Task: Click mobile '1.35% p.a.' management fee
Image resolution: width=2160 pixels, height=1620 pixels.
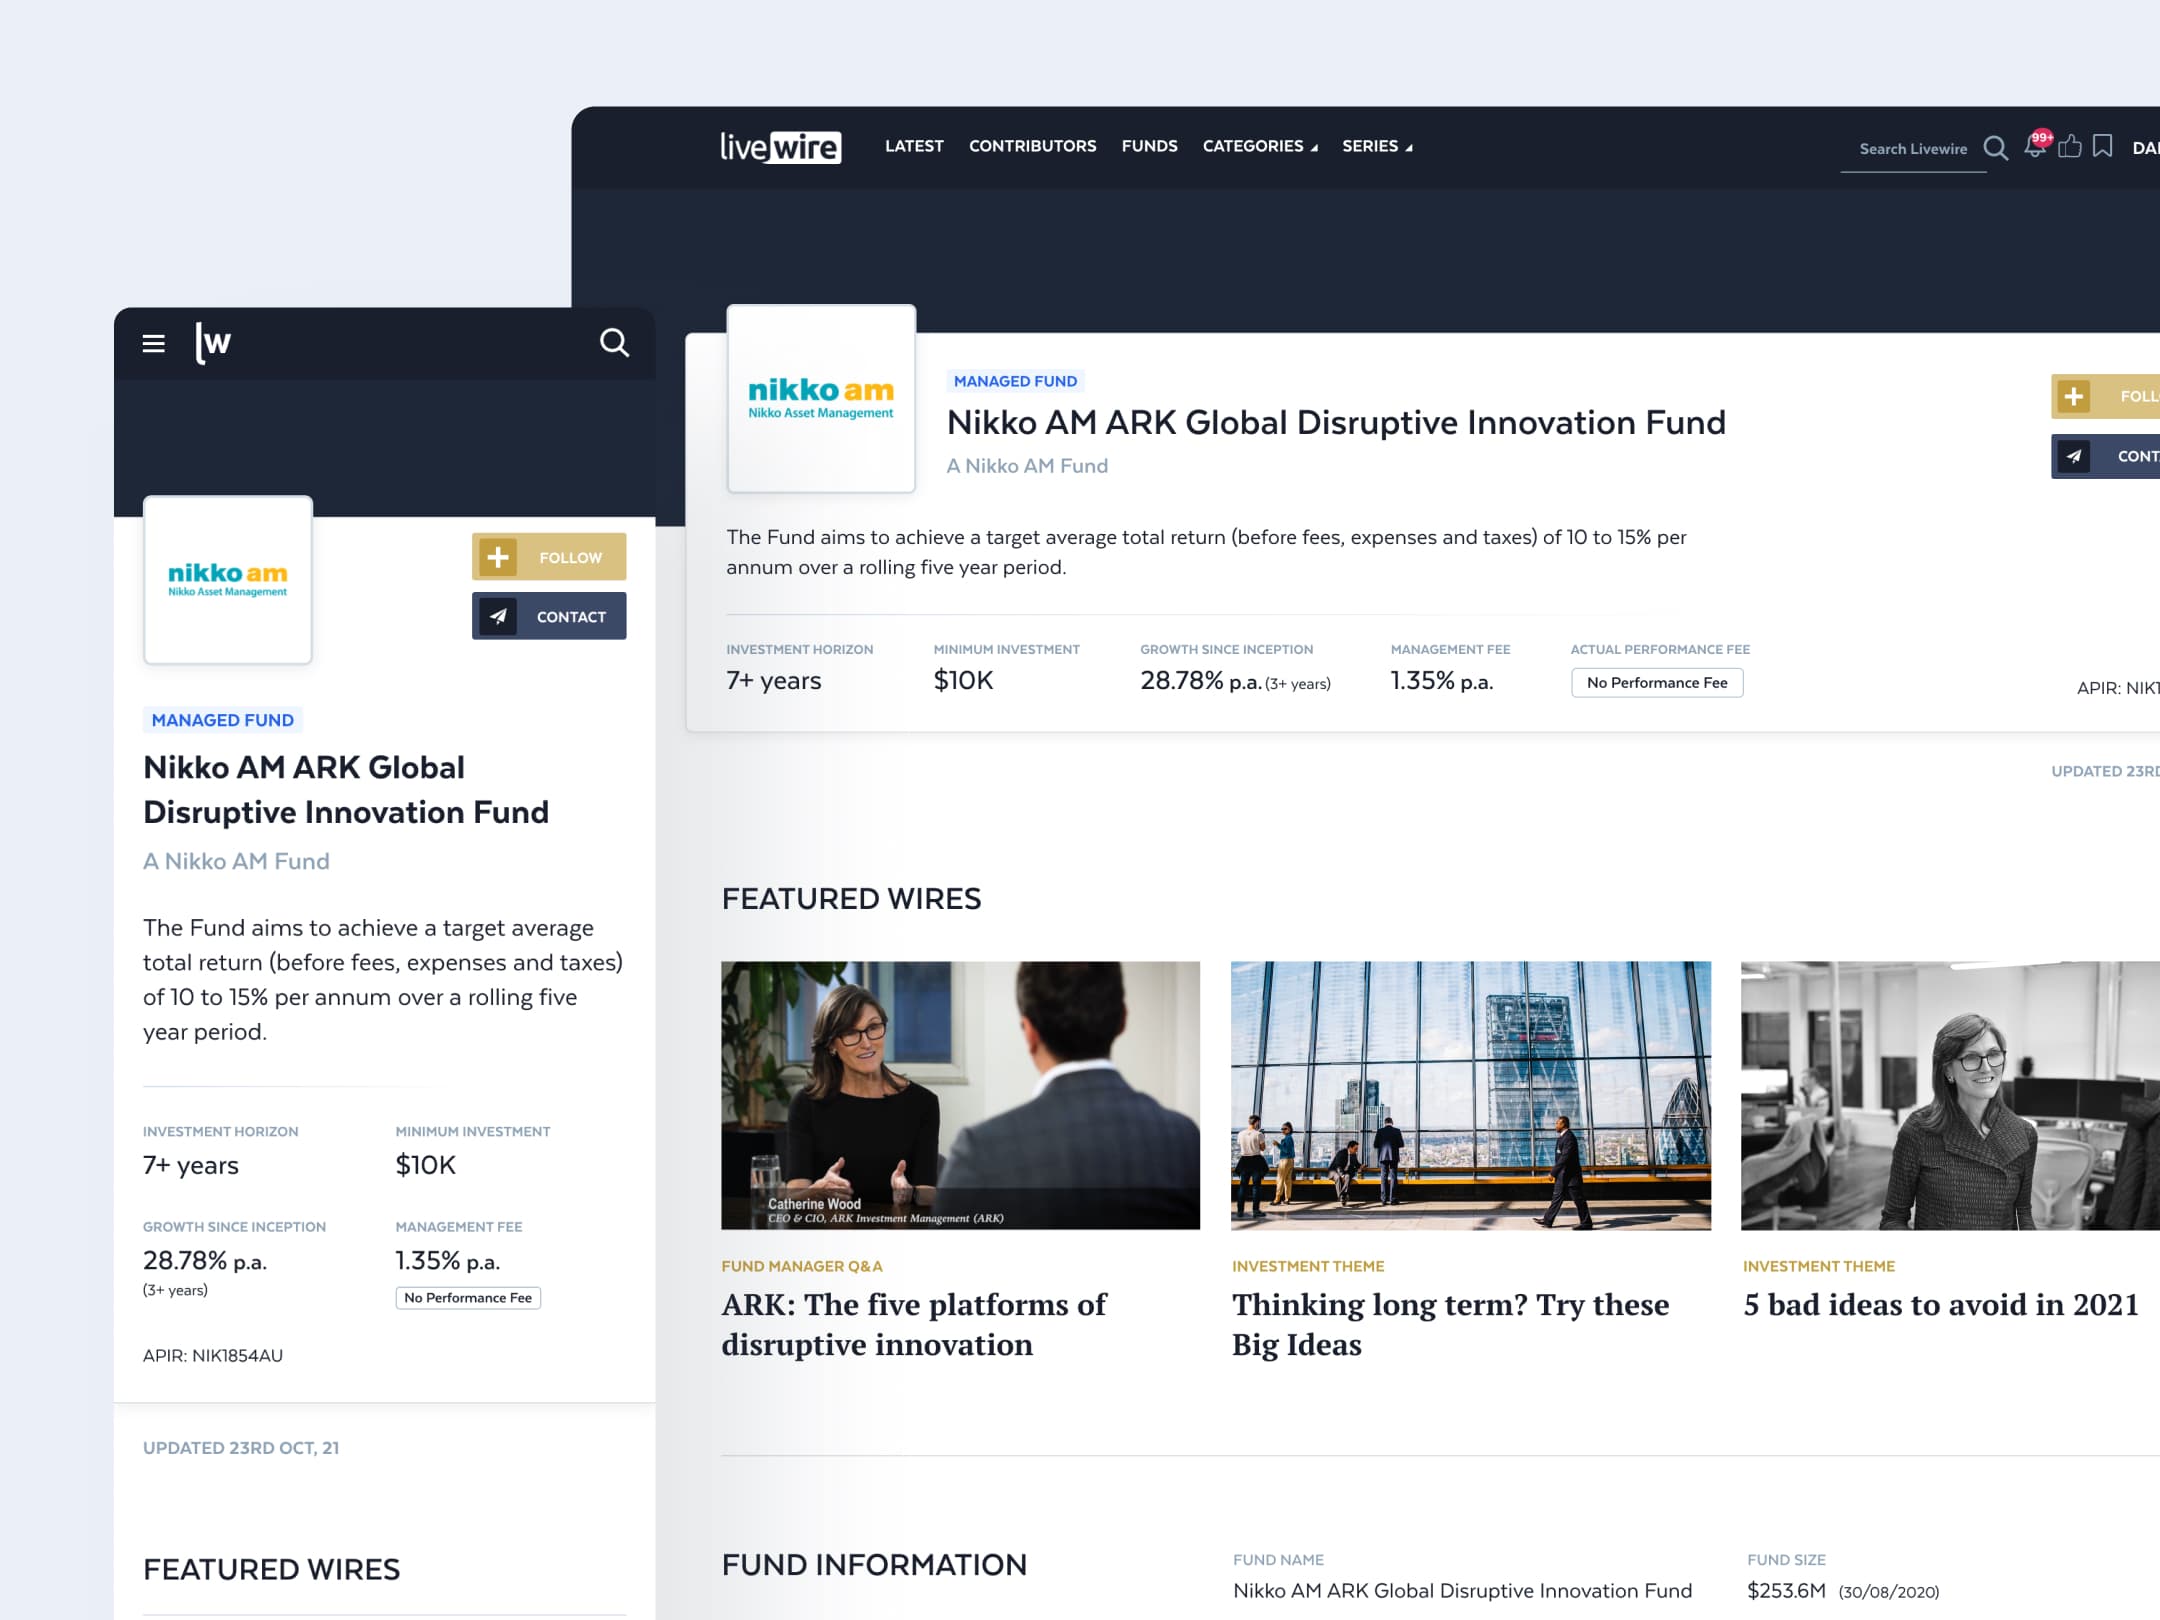Action: pyautogui.click(x=447, y=1261)
